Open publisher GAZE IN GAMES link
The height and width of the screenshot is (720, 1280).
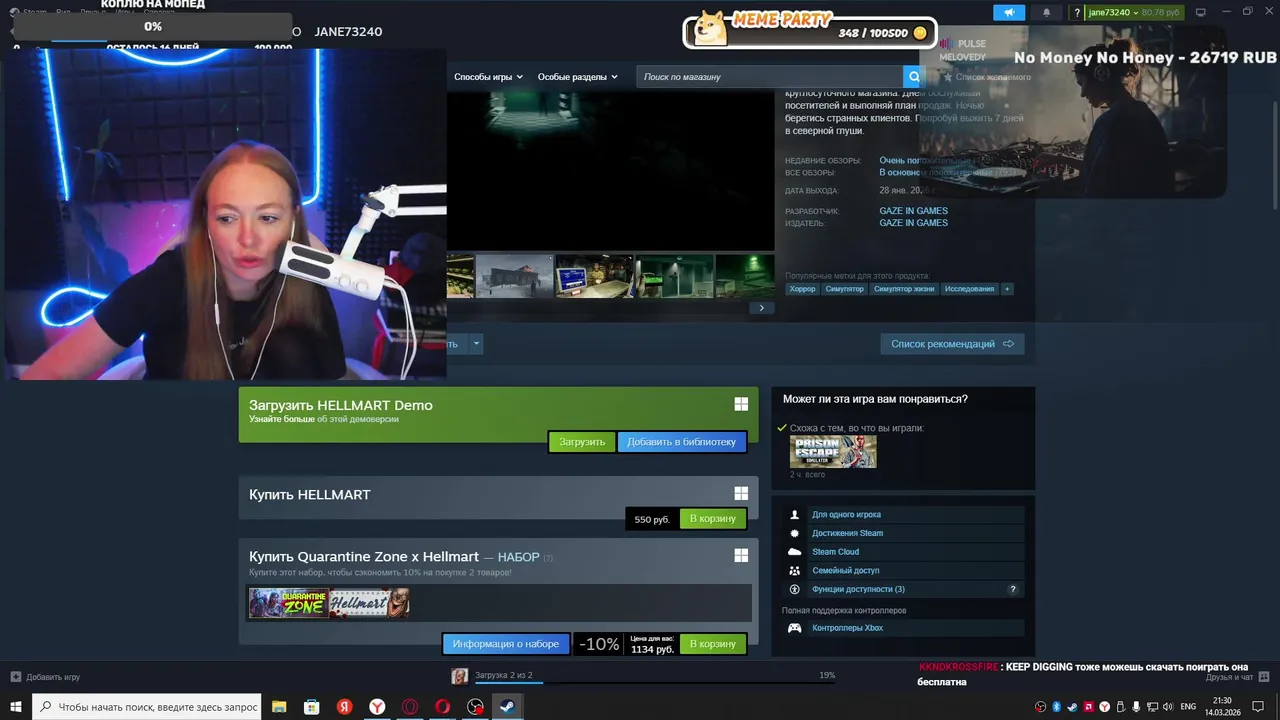(913, 223)
